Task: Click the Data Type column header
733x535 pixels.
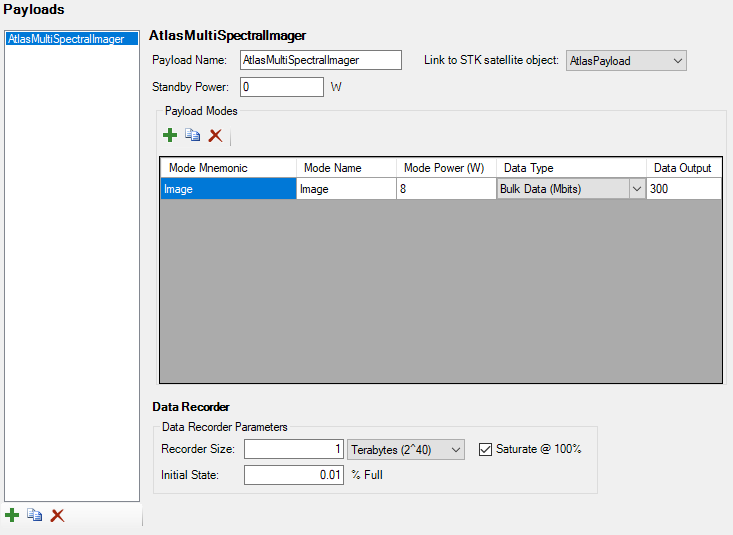Action: coord(570,168)
